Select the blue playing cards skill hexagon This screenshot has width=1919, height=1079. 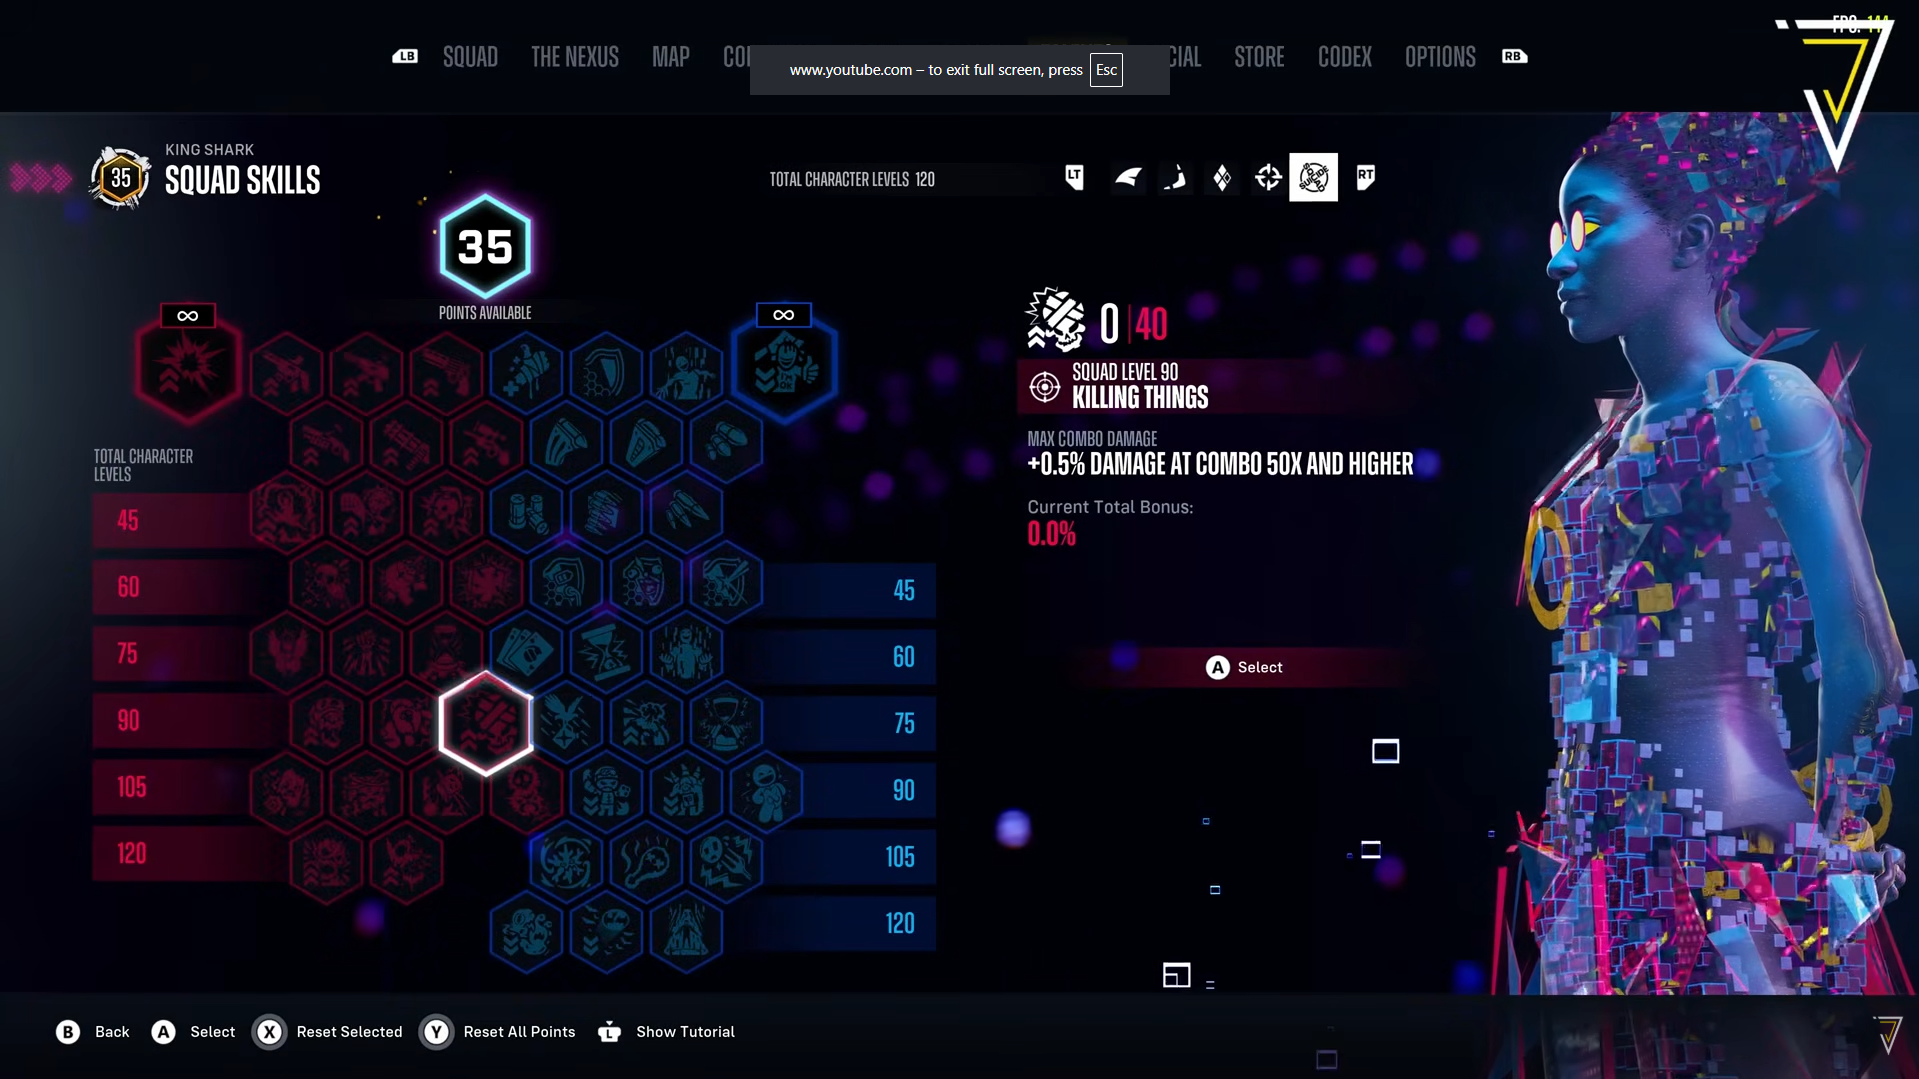pyautogui.click(x=526, y=653)
